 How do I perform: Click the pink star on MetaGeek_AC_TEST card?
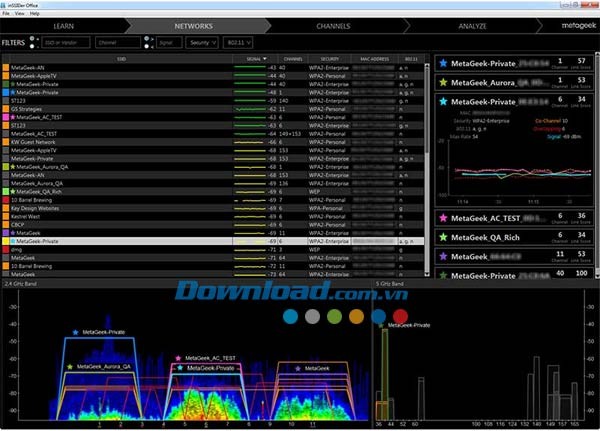tap(443, 218)
